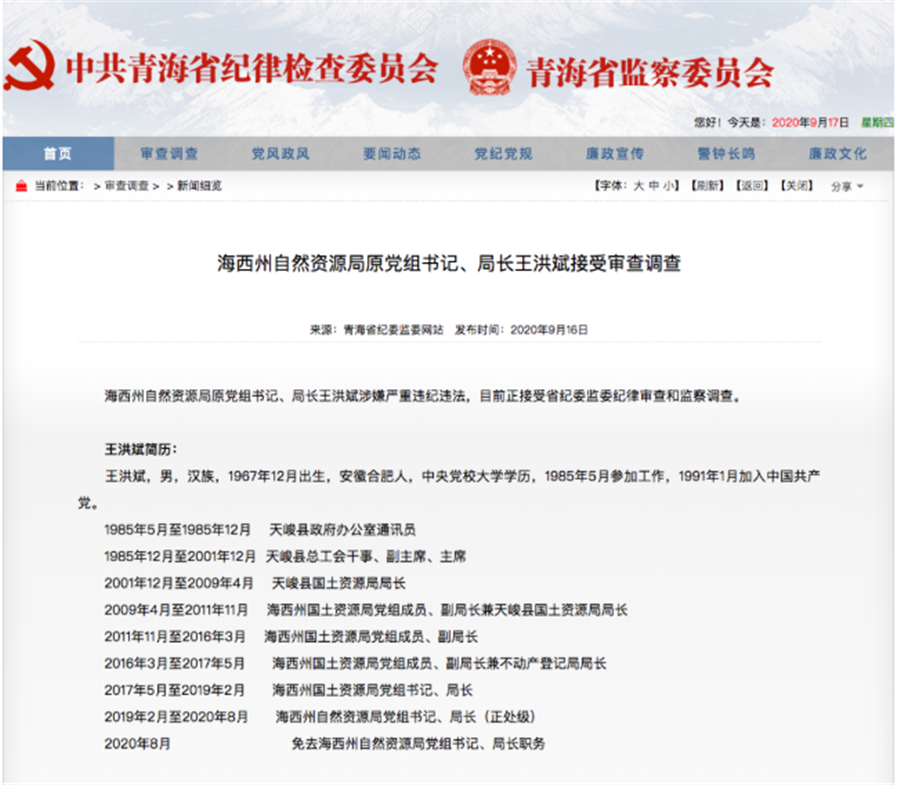Viewport: 900px width, 785px height.
Task: Switch to the 审查调查 navigation tab
Action: pyautogui.click(x=168, y=154)
